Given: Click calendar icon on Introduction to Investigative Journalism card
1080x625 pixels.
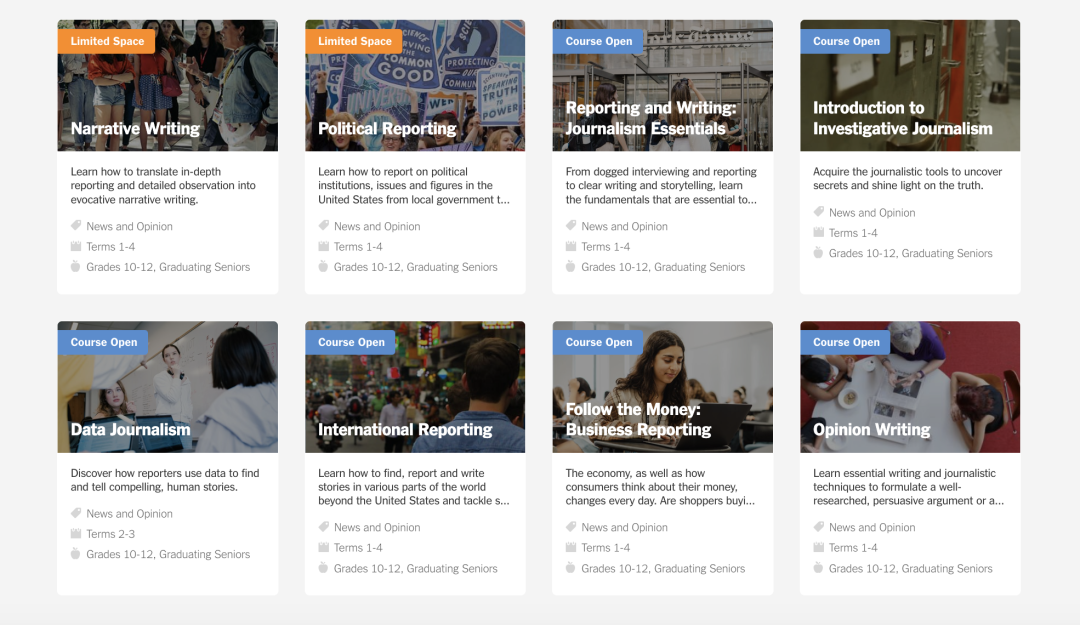Looking at the screenshot, I should [x=818, y=233].
